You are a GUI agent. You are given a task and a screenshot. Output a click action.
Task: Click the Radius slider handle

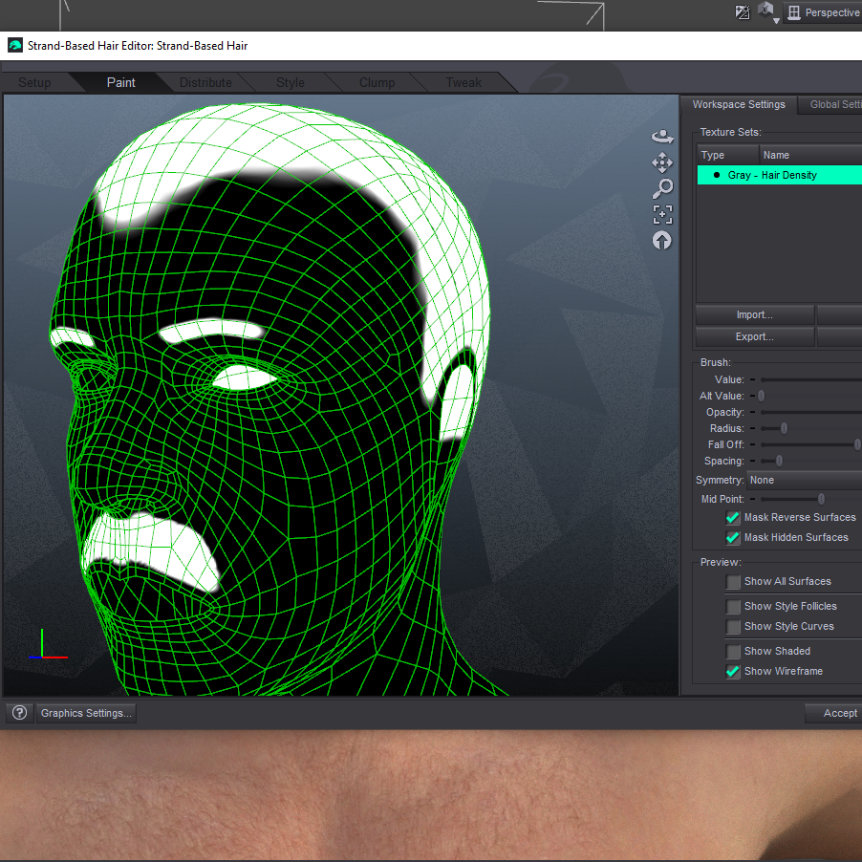tap(784, 428)
